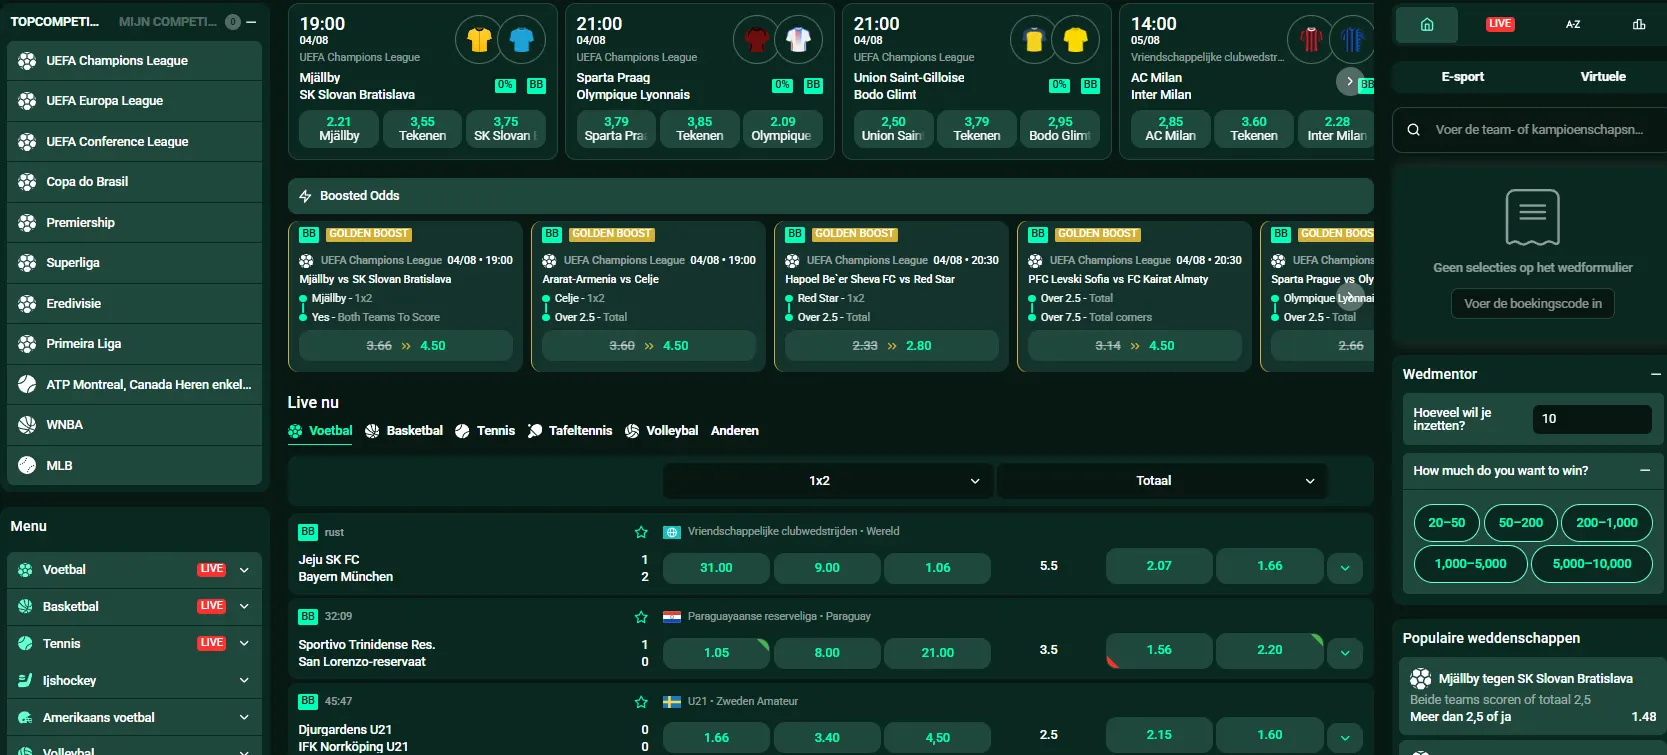Click the search magnifier icon
The image size is (1667, 755).
(1413, 130)
